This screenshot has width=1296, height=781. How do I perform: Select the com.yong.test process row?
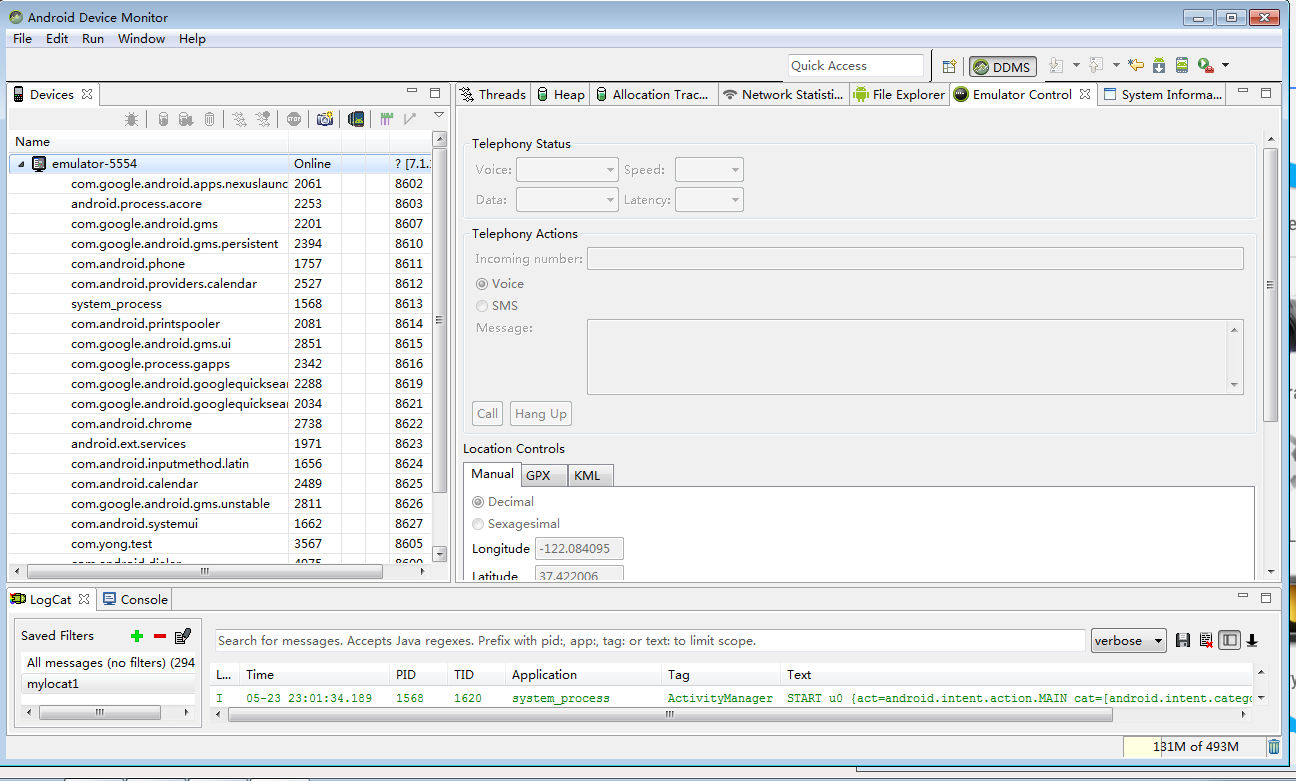point(221,544)
